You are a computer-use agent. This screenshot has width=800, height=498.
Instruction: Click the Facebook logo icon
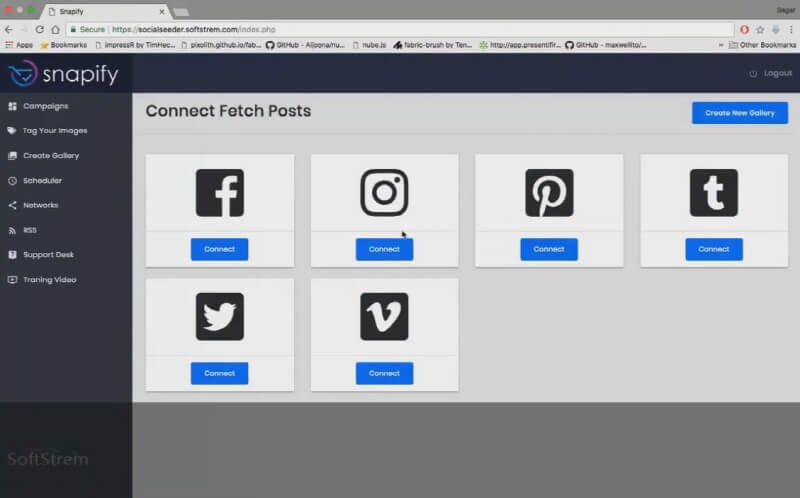point(219,193)
